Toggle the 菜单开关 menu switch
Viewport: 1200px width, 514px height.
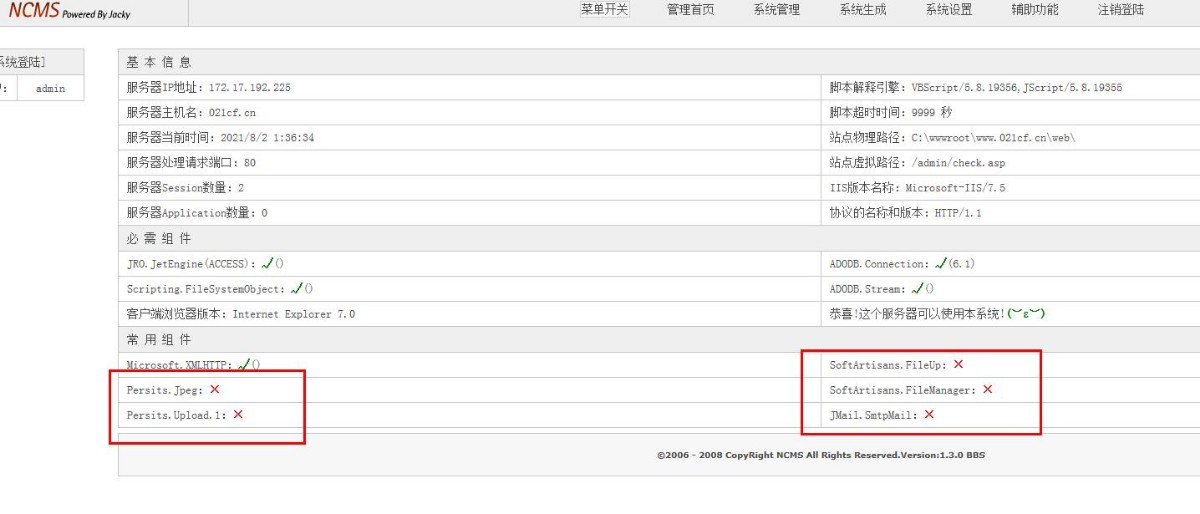pyautogui.click(x=605, y=10)
